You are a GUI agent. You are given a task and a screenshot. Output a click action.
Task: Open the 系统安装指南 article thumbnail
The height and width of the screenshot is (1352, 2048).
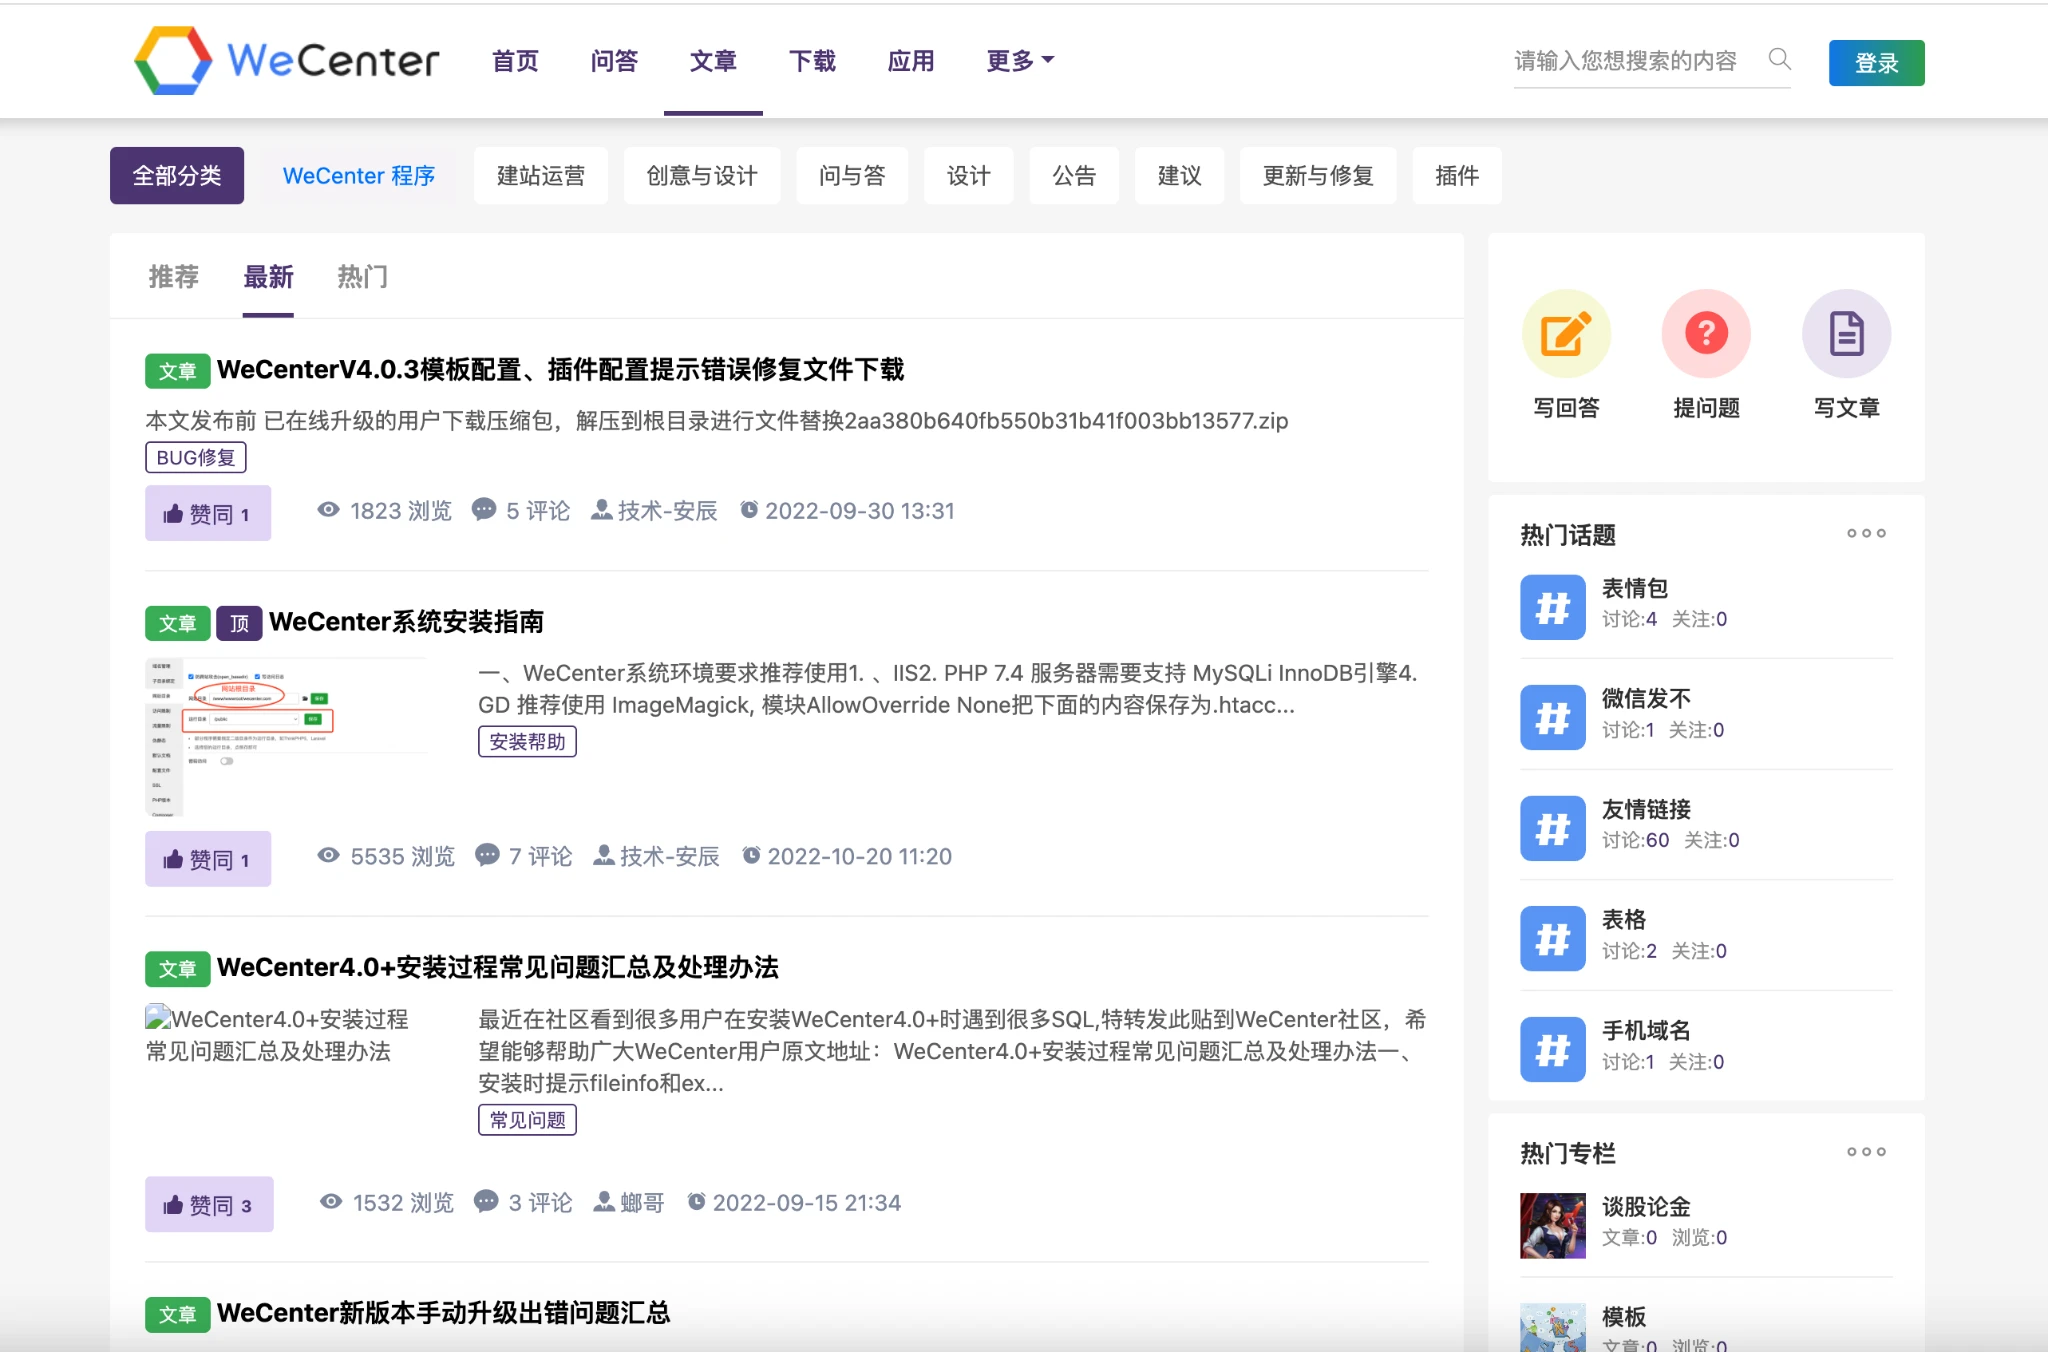coord(287,737)
